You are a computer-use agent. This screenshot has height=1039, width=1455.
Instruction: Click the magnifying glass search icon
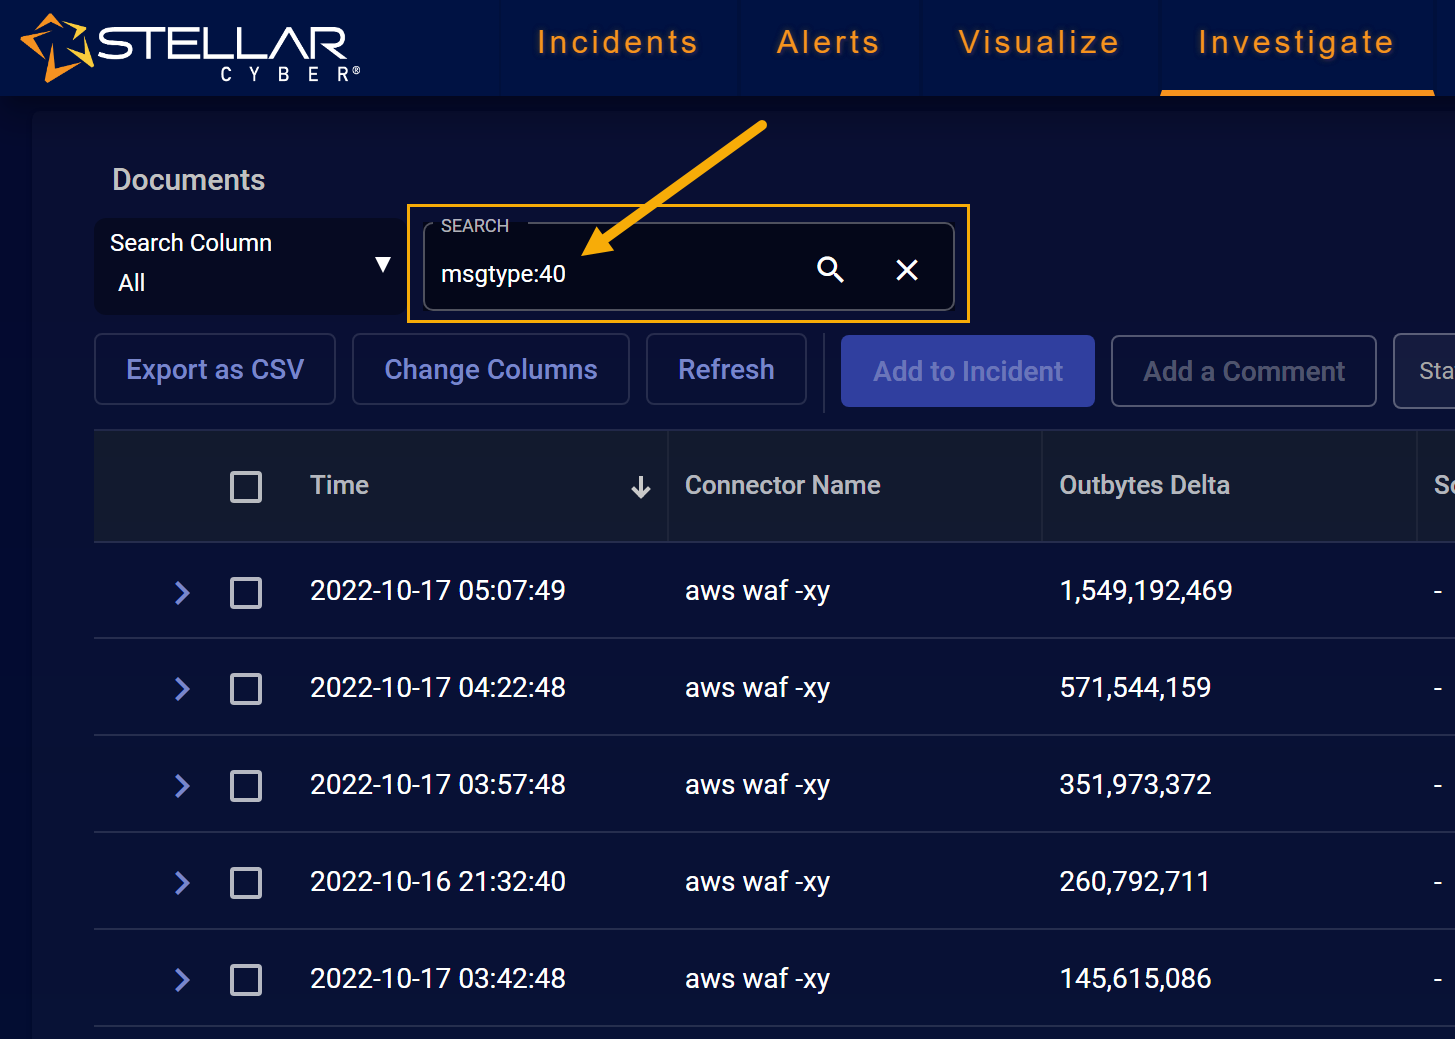(x=830, y=269)
